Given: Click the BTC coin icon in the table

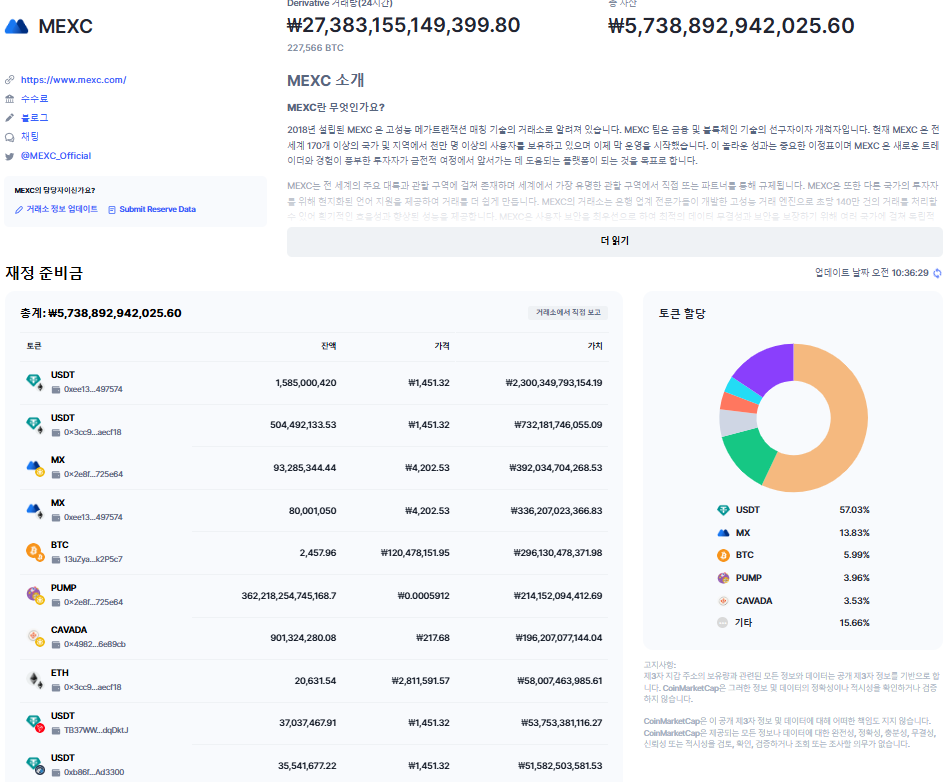Looking at the screenshot, I should click(35, 552).
